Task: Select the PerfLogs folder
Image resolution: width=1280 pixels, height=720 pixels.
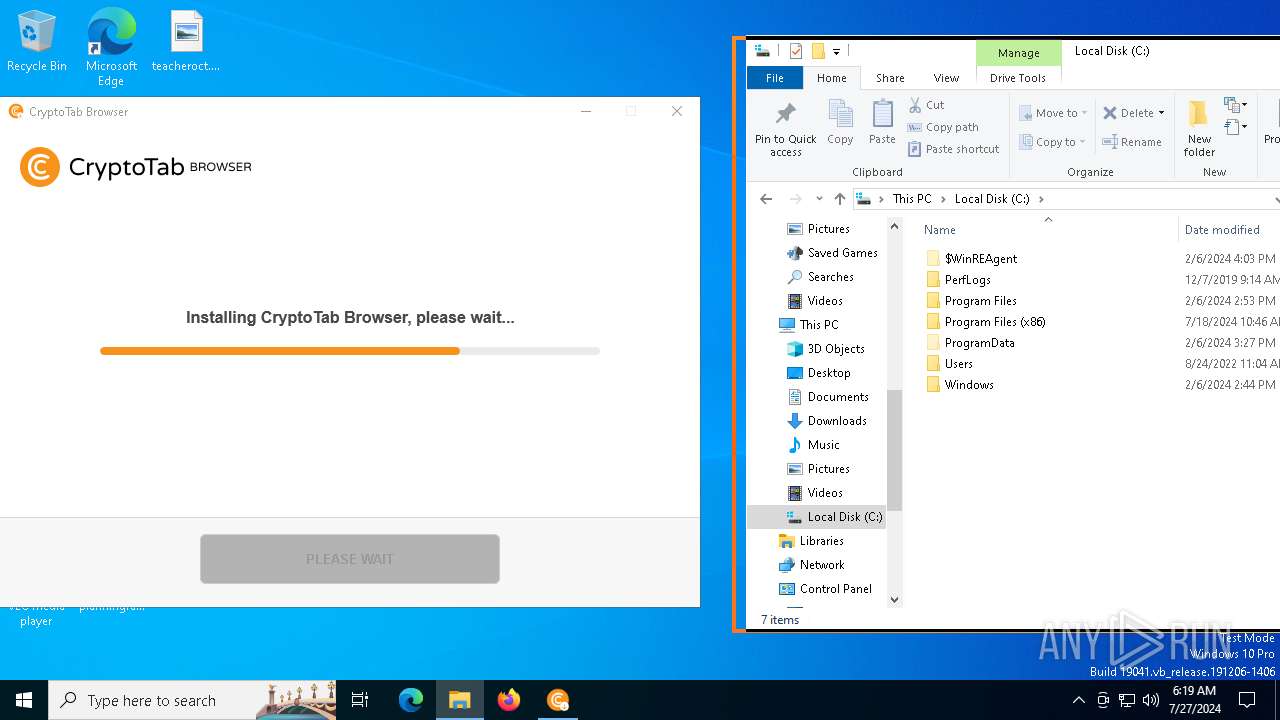Action: coord(968,280)
